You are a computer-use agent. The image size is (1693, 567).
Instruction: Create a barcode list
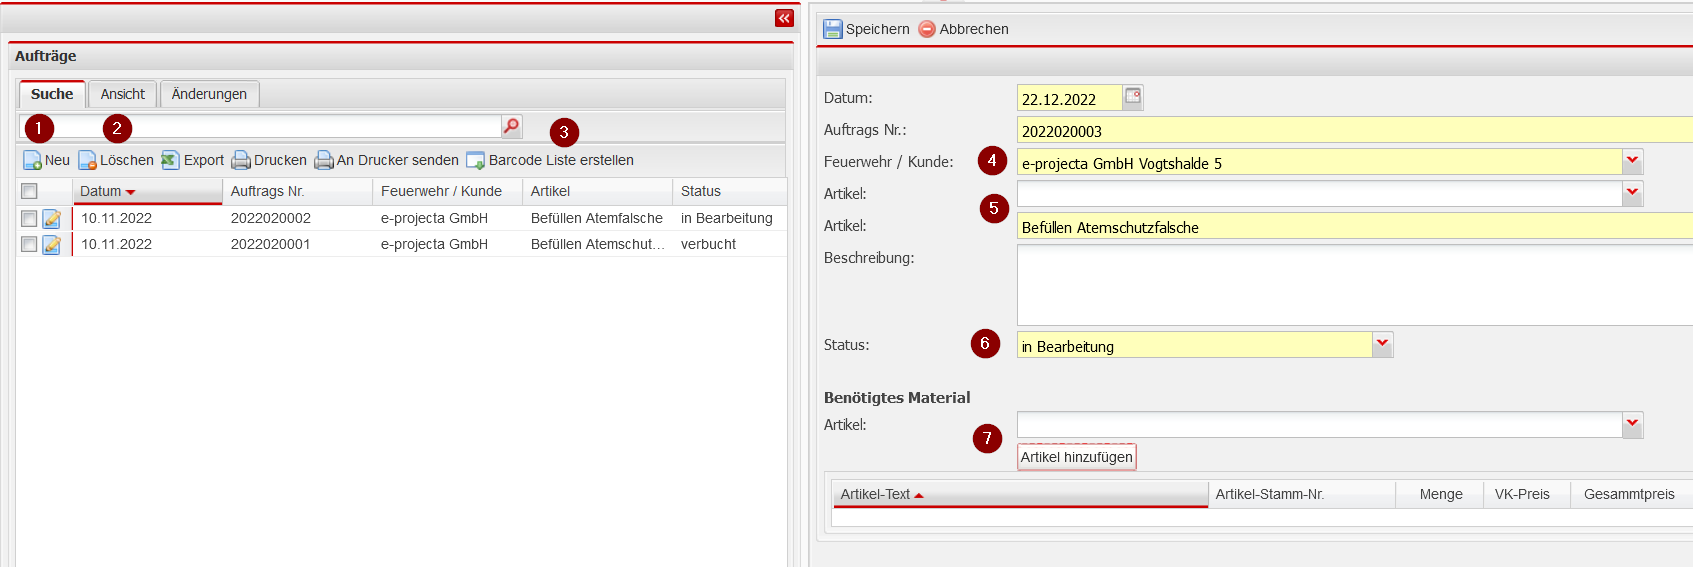click(x=475, y=160)
